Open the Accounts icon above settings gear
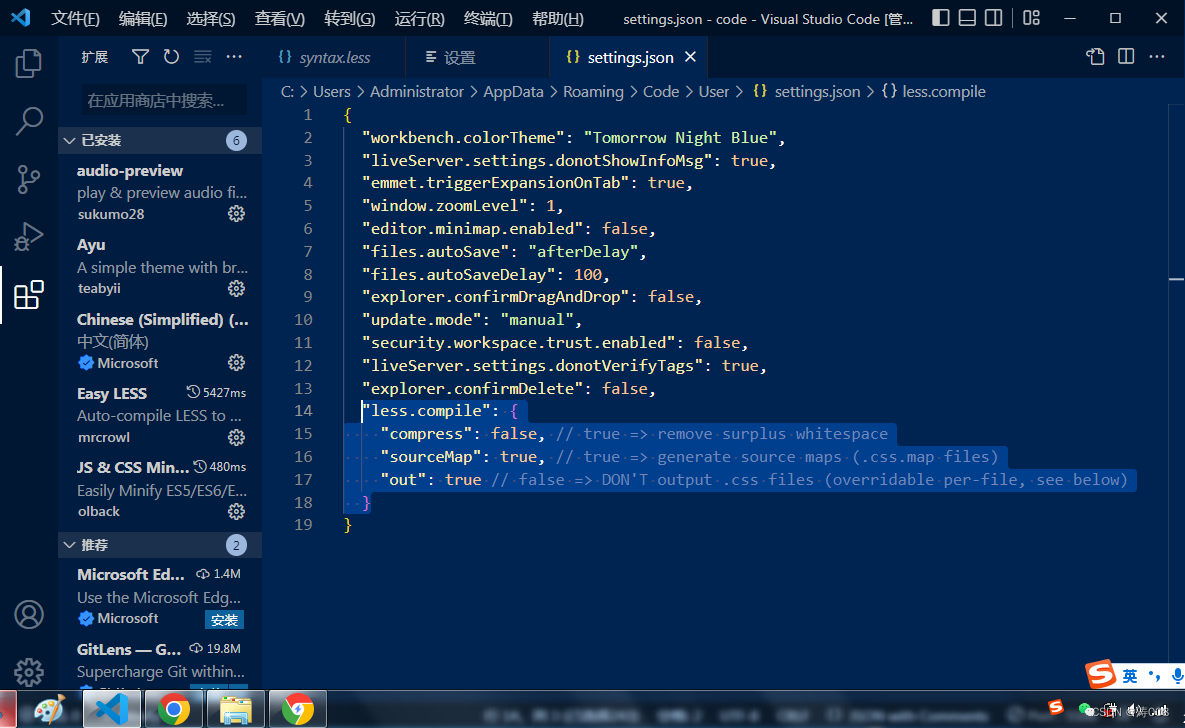The height and width of the screenshot is (728, 1185). point(28,614)
